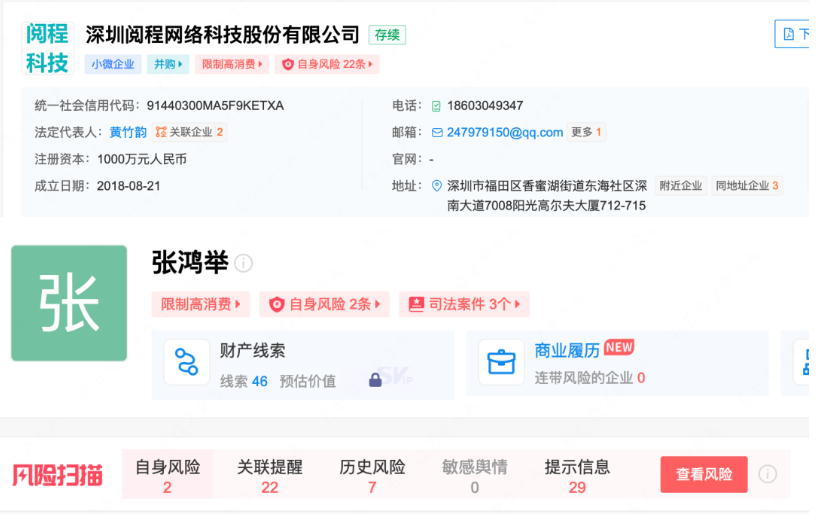Click the 风险扫描 logo
Image resolution: width=822 pixels, height=527 pixels.
pyautogui.click(x=57, y=475)
